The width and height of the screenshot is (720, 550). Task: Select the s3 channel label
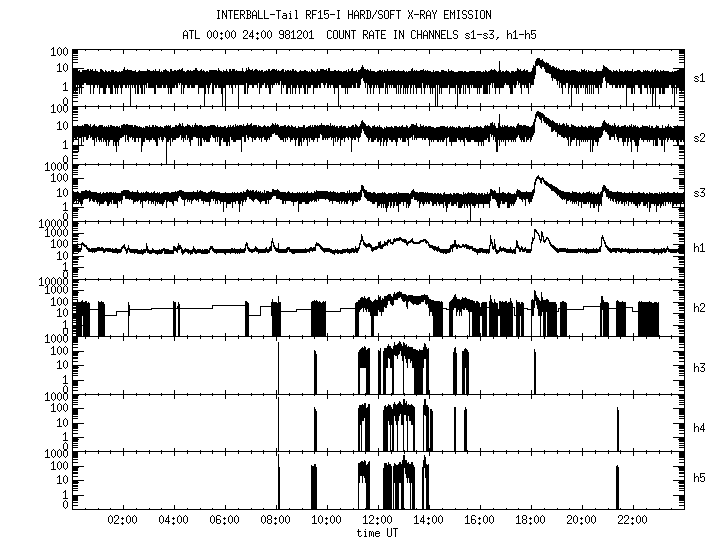(701, 193)
